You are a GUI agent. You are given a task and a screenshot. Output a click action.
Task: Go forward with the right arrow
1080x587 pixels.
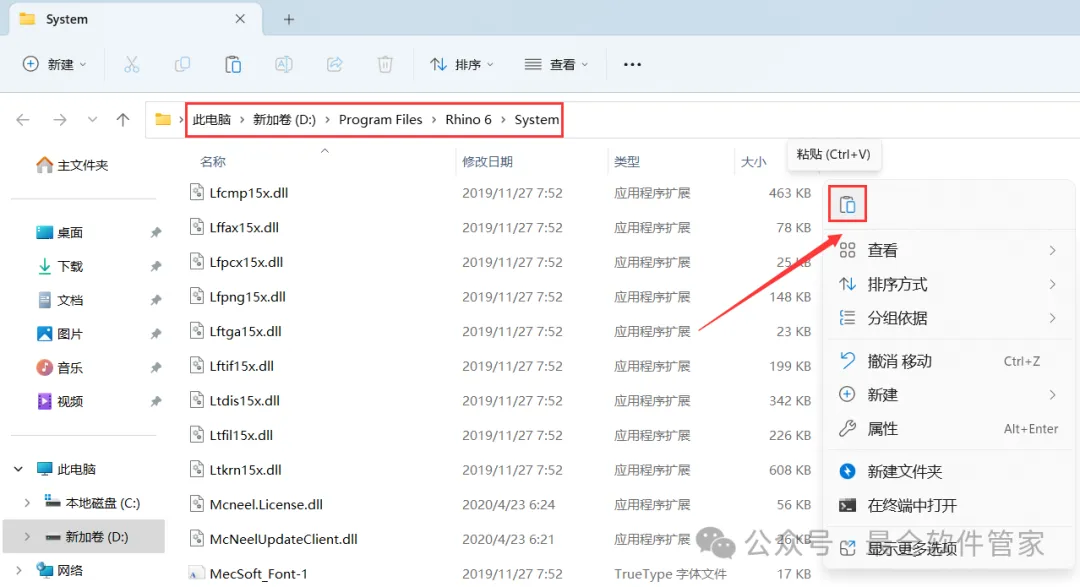(60, 120)
